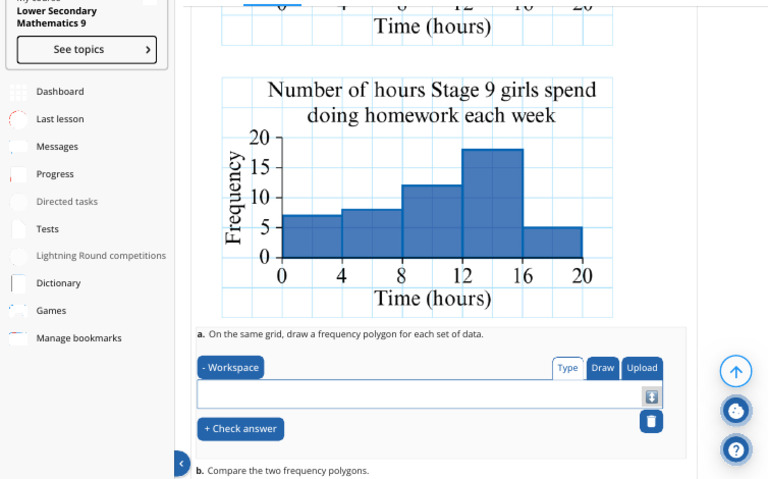Viewport: 768px width, 479px height.
Task: Switch to the Type tab
Action: tap(568, 368)
